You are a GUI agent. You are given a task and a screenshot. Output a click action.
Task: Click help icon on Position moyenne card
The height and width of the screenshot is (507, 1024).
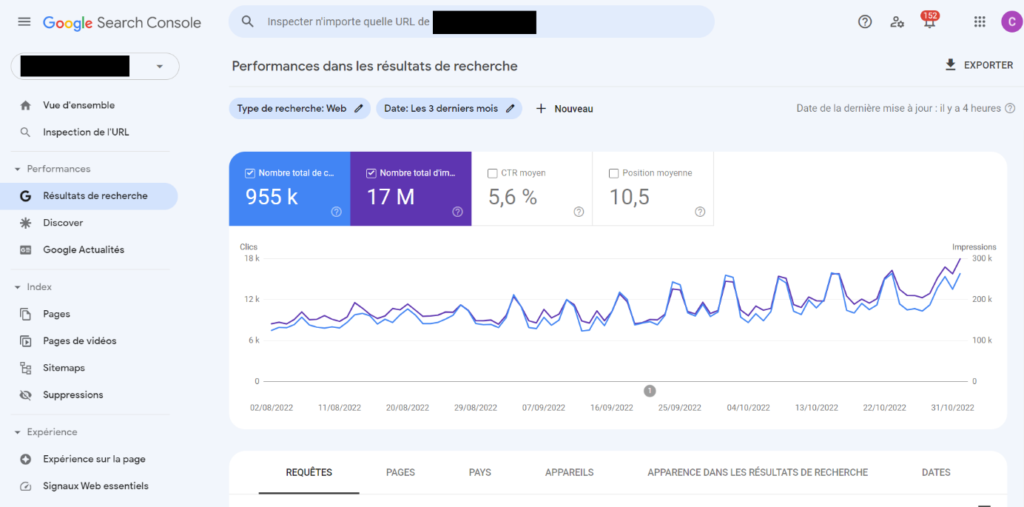tap(700, 211)
